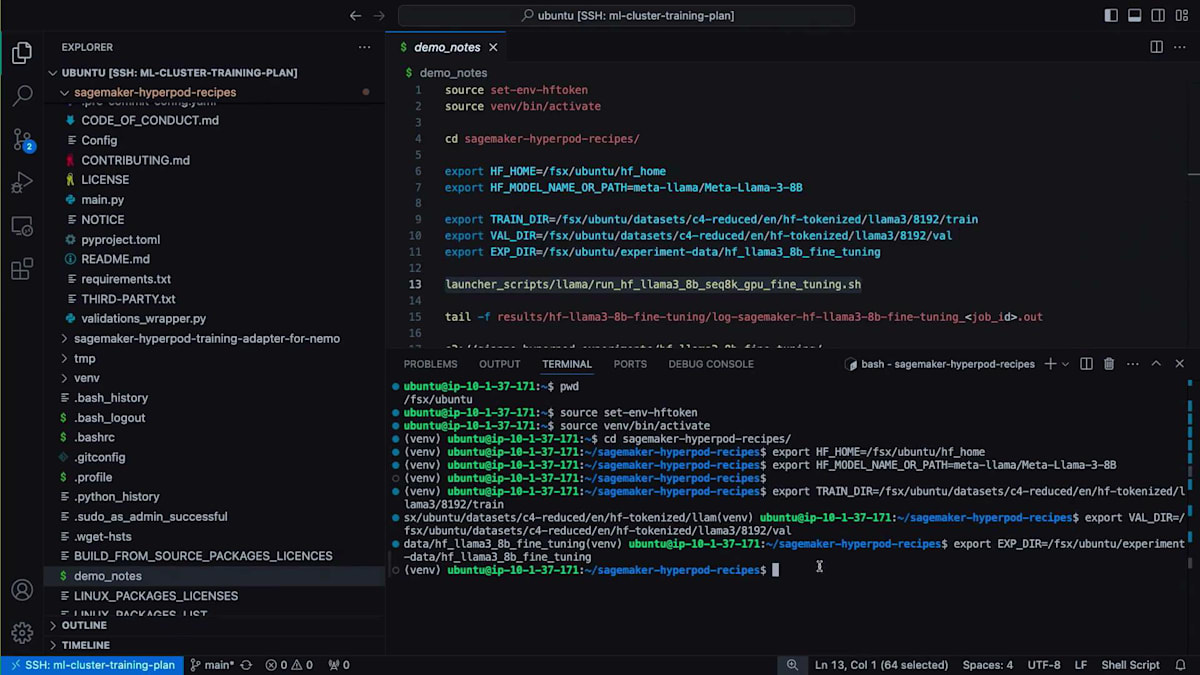Toggle bottom panel layout icon

click(x=1135, y=15)
